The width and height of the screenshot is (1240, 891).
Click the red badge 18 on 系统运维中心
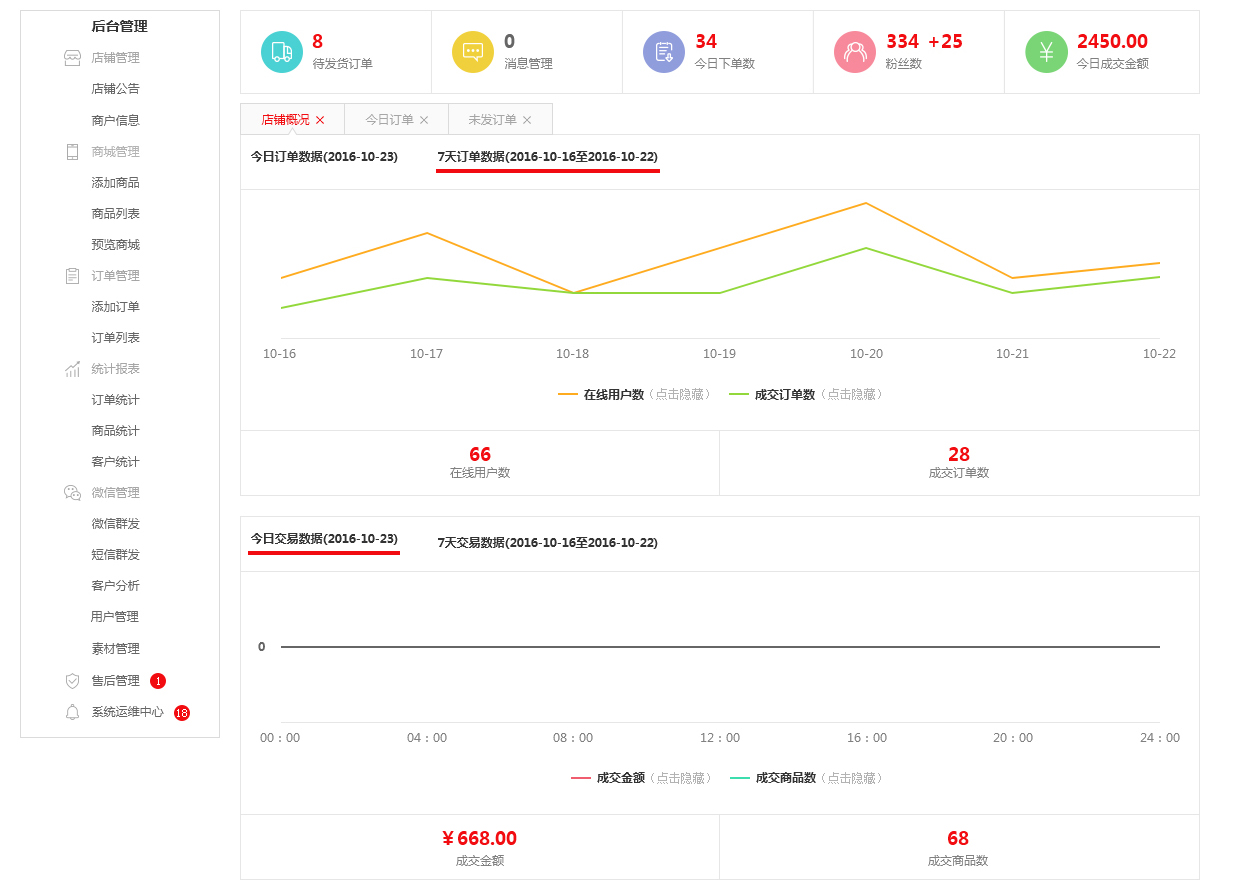[182, 713]
